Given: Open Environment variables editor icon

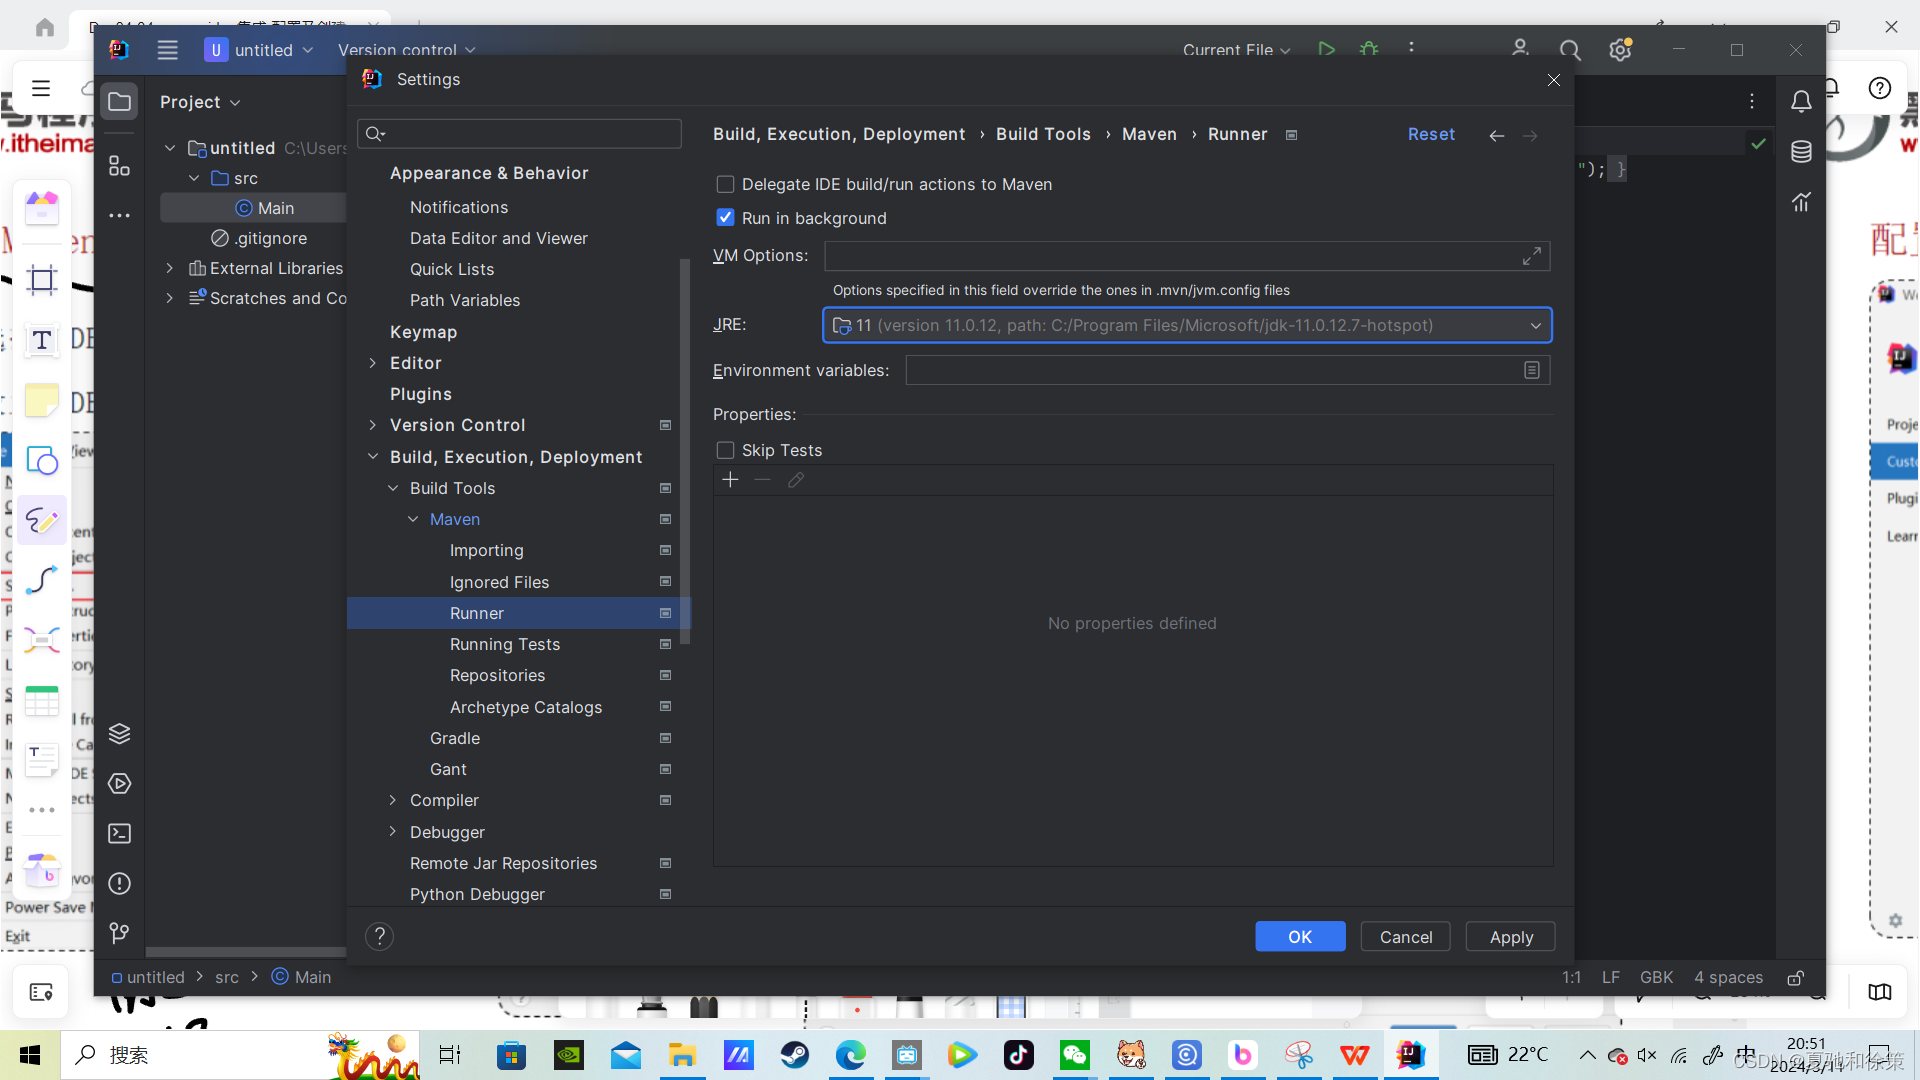Looking at the screenshot, I should pos(1531,371).
